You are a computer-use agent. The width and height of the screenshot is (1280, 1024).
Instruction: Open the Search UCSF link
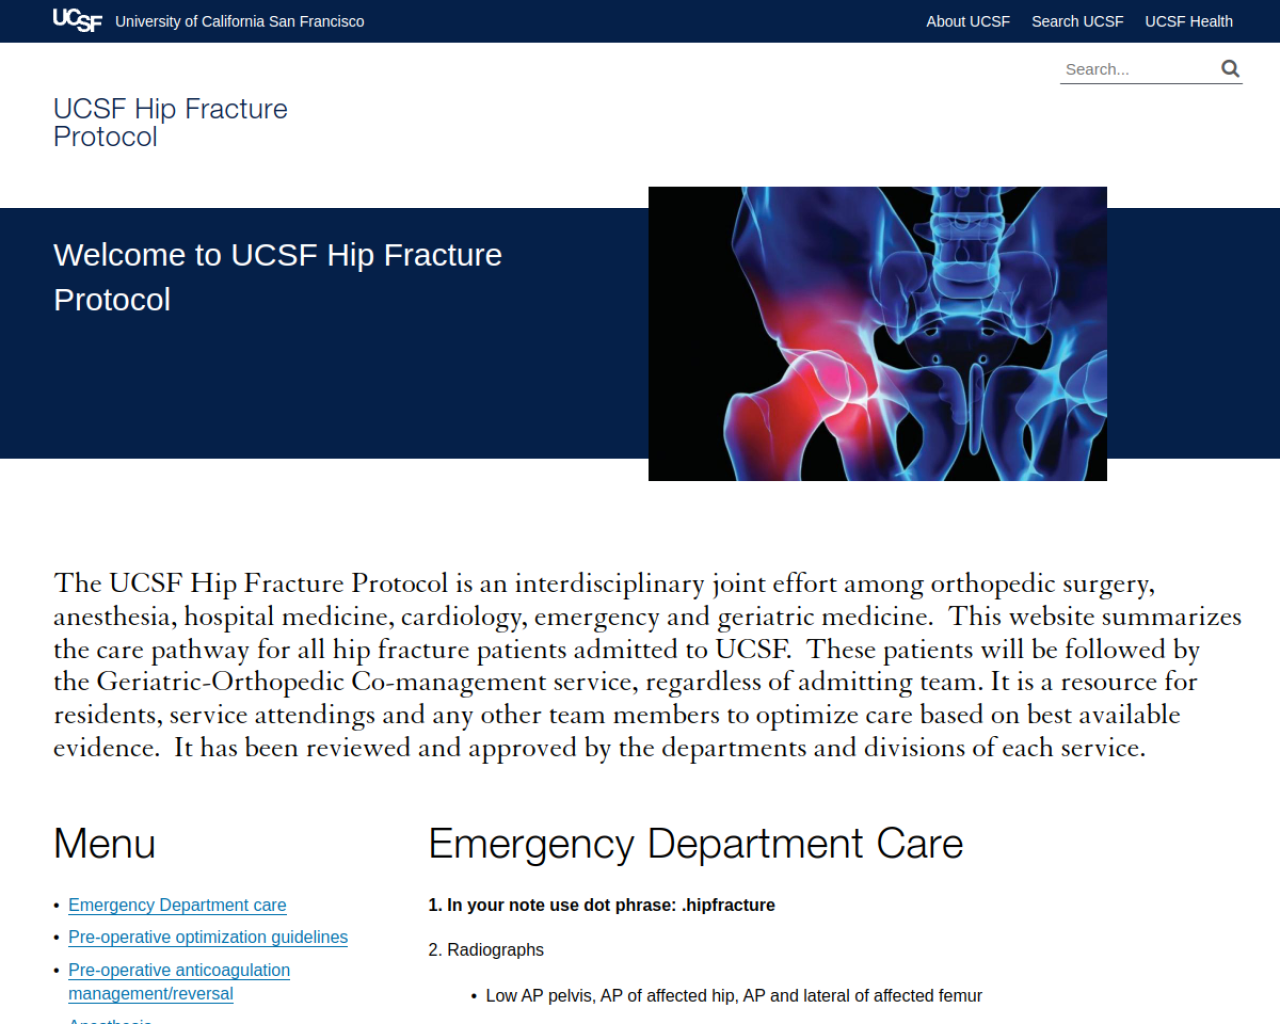tap(1077, 21)
